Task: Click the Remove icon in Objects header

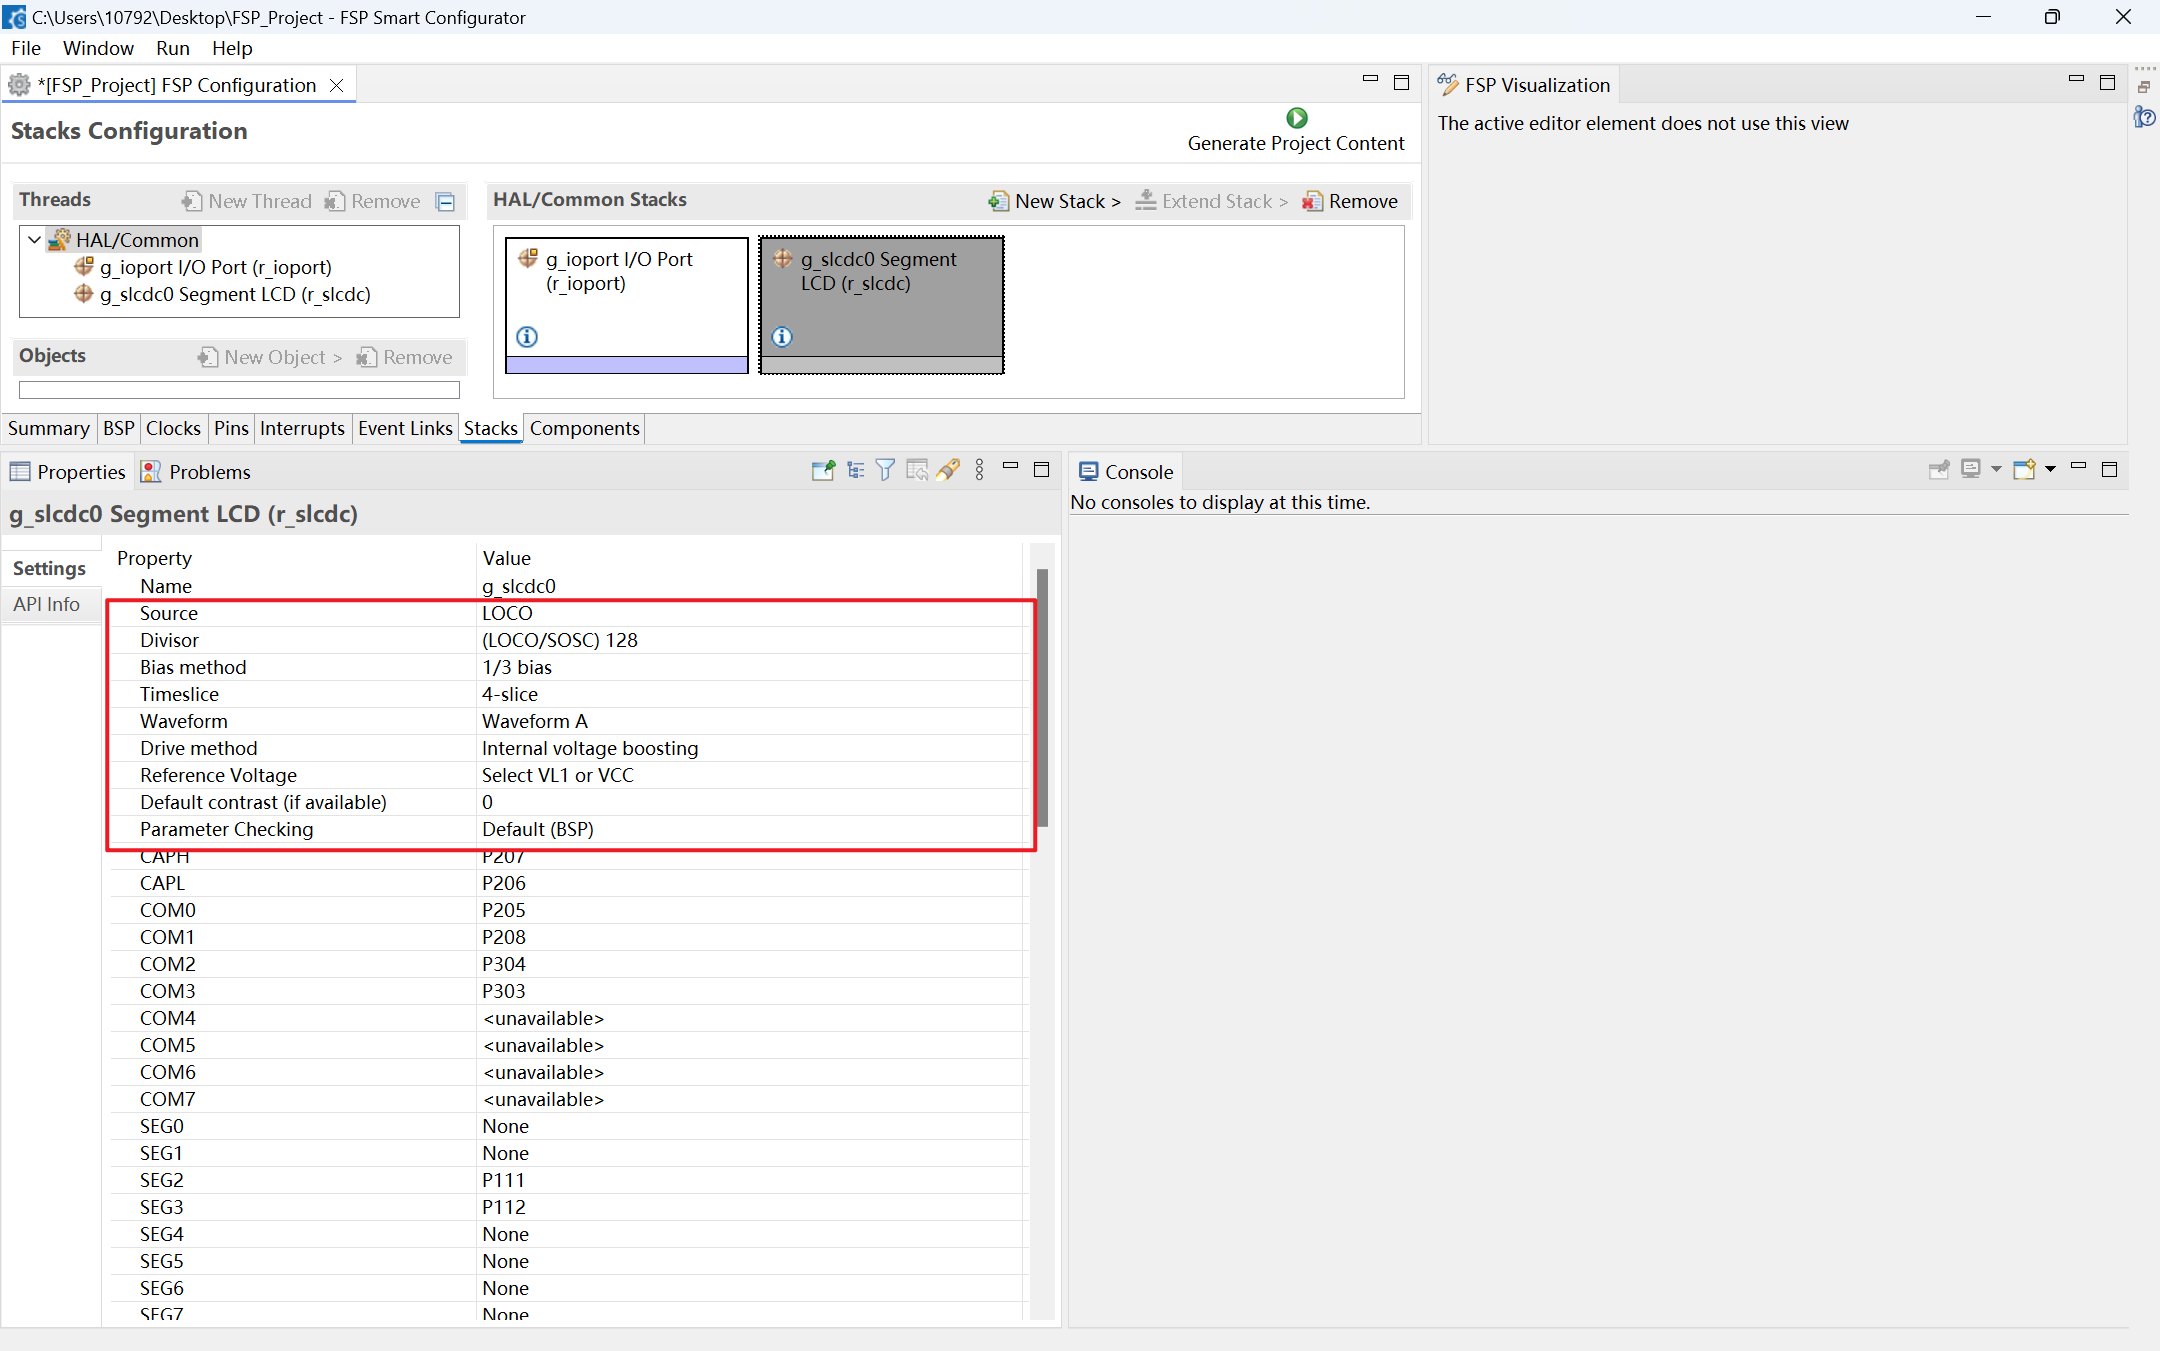Action: coord(367,357)
